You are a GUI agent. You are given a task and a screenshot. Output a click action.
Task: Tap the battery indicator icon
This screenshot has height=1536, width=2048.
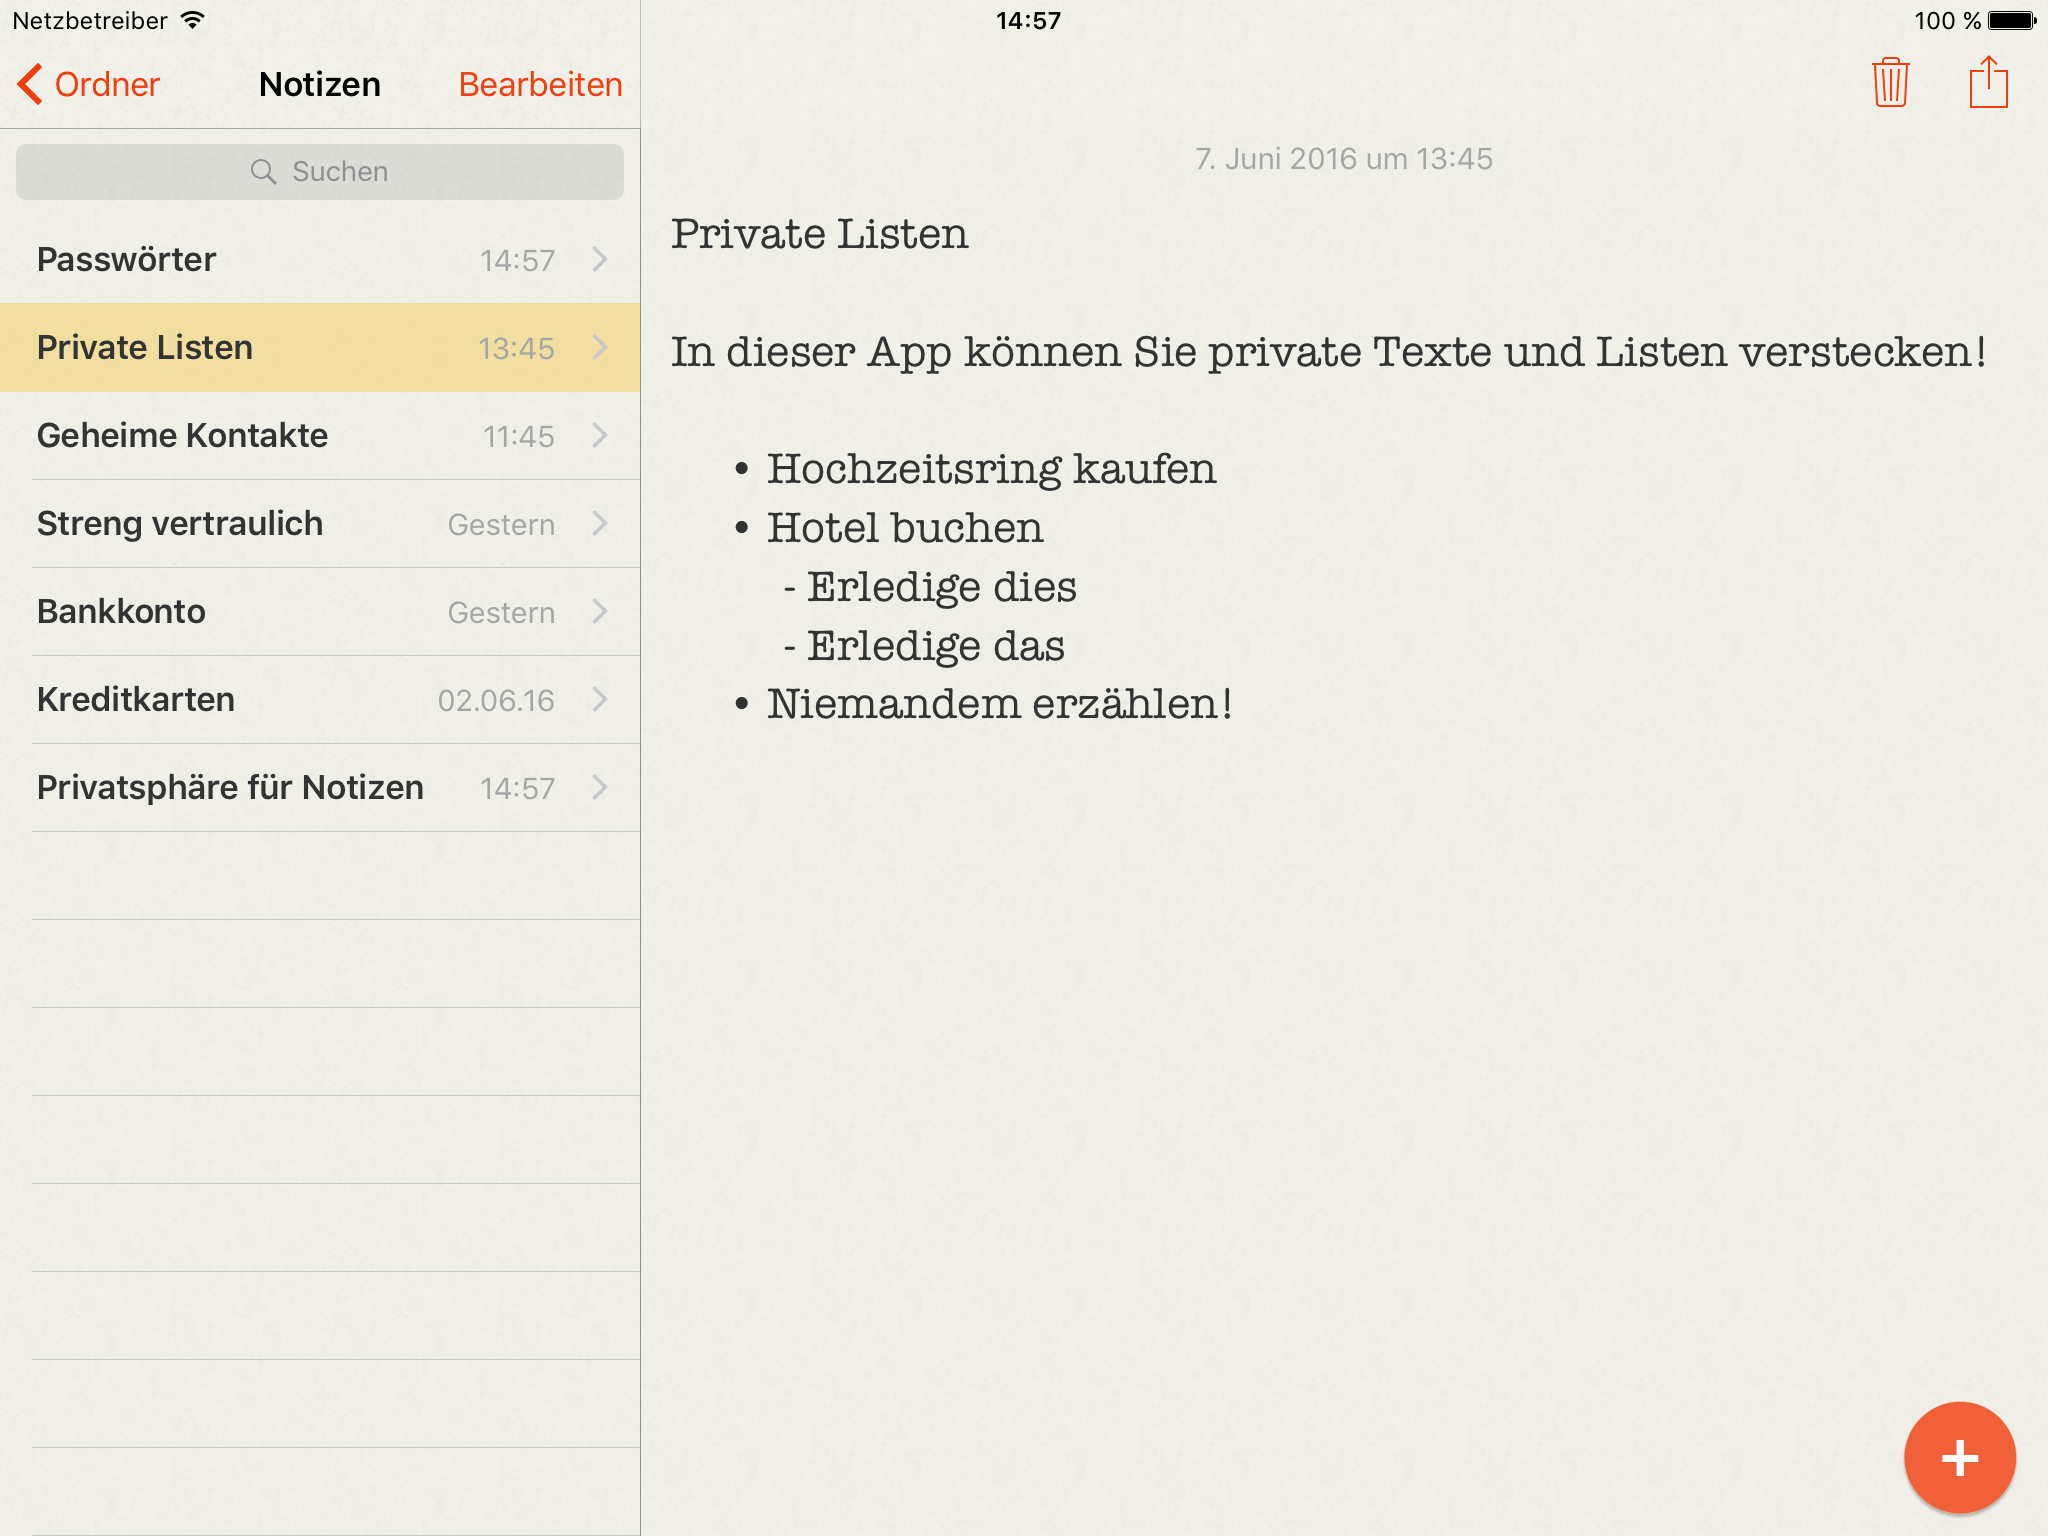[2012, 20]
